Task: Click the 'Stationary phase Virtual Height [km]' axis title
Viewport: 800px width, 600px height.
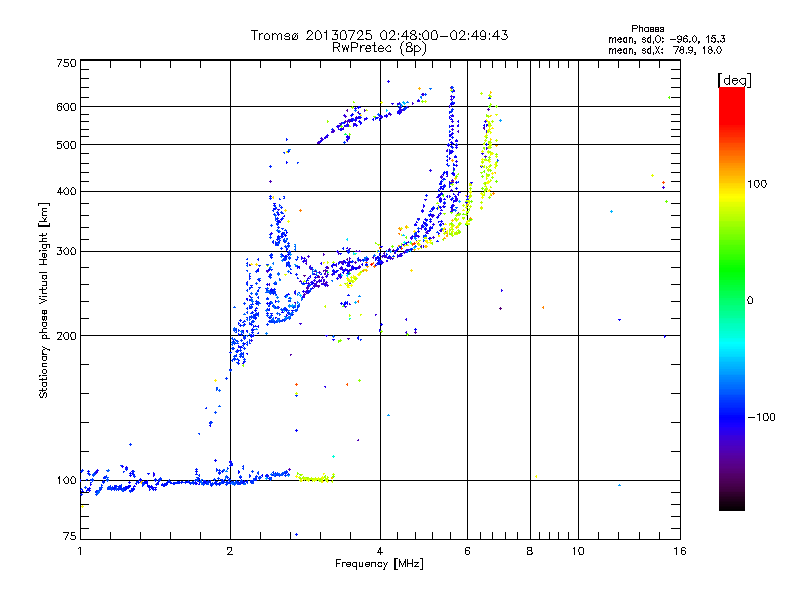Action: (44, 300)
